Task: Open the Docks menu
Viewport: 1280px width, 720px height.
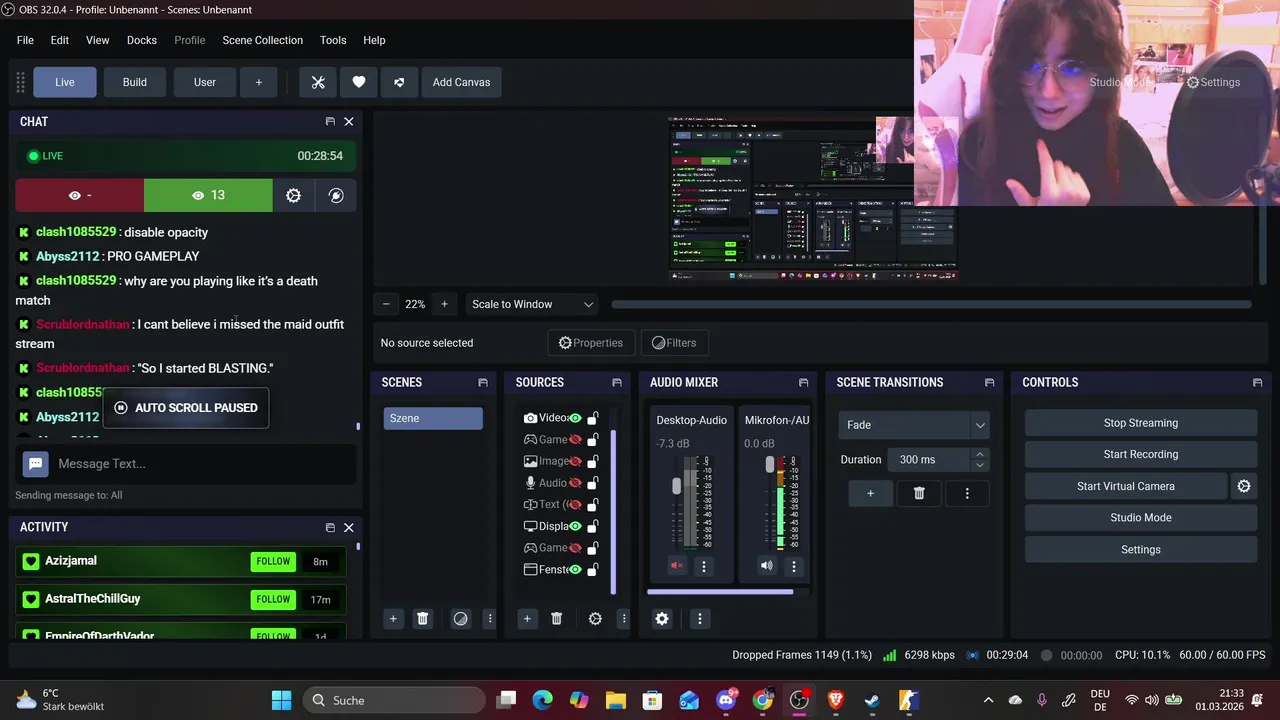Action: tap(142, 40)
